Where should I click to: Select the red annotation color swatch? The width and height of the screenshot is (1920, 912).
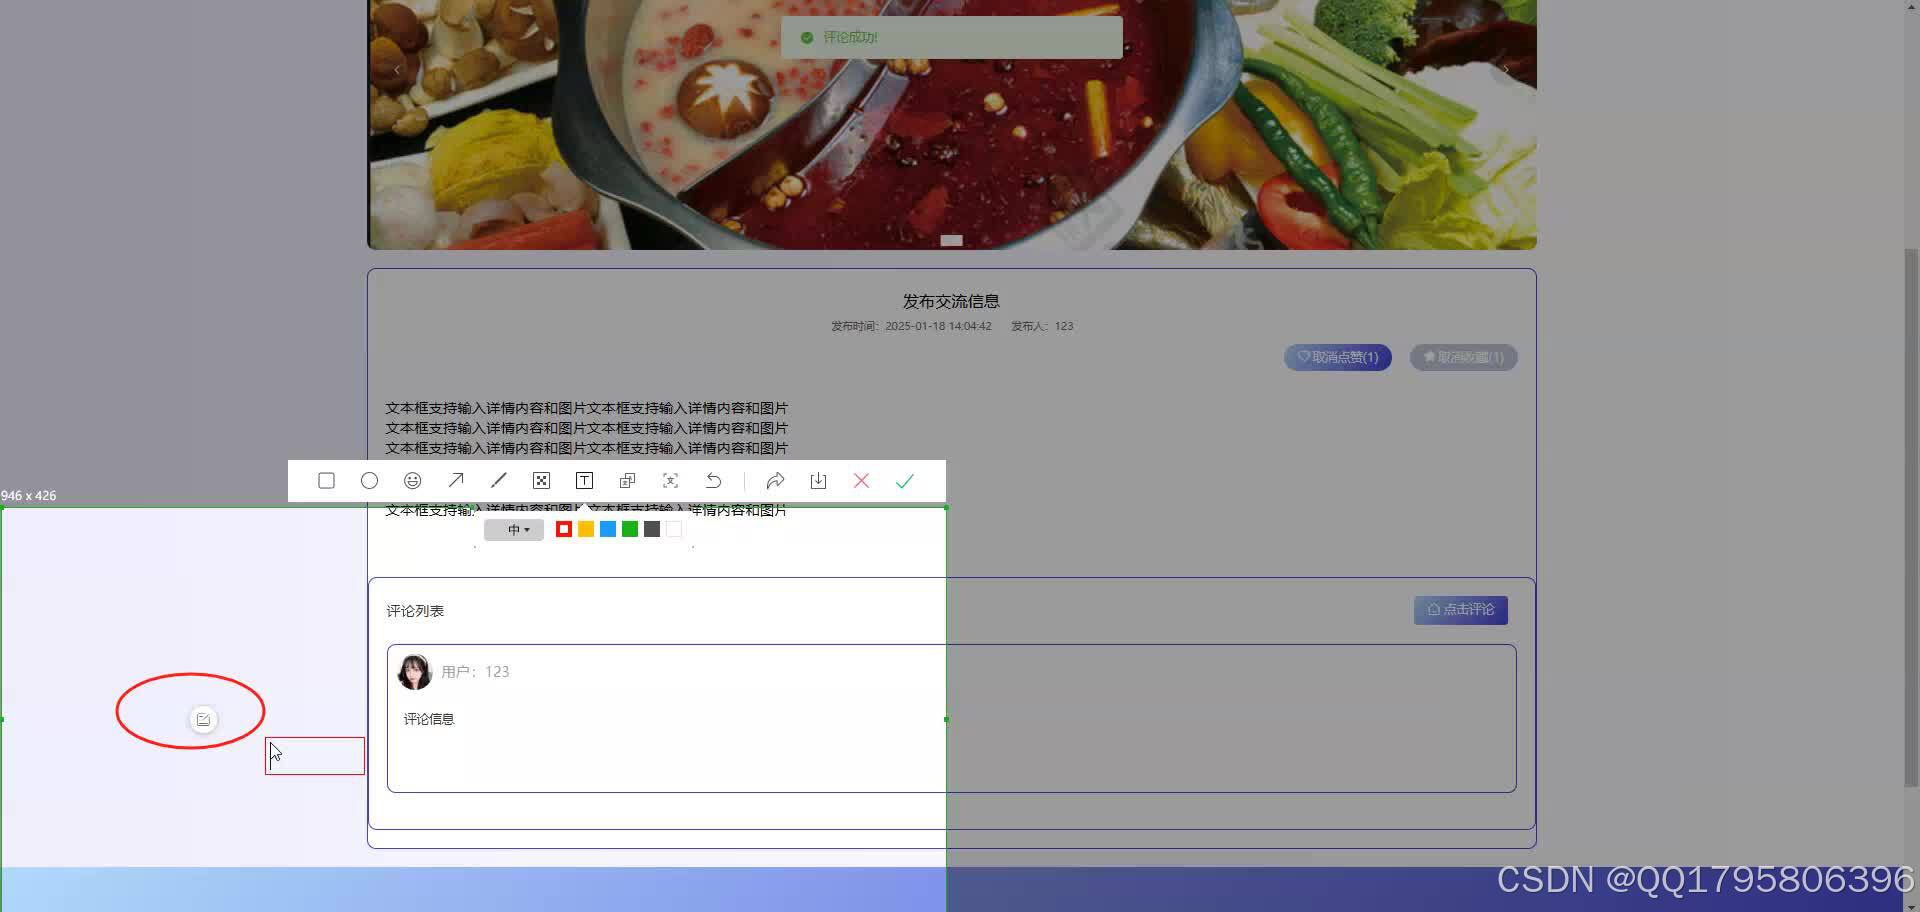click(563, 529)
